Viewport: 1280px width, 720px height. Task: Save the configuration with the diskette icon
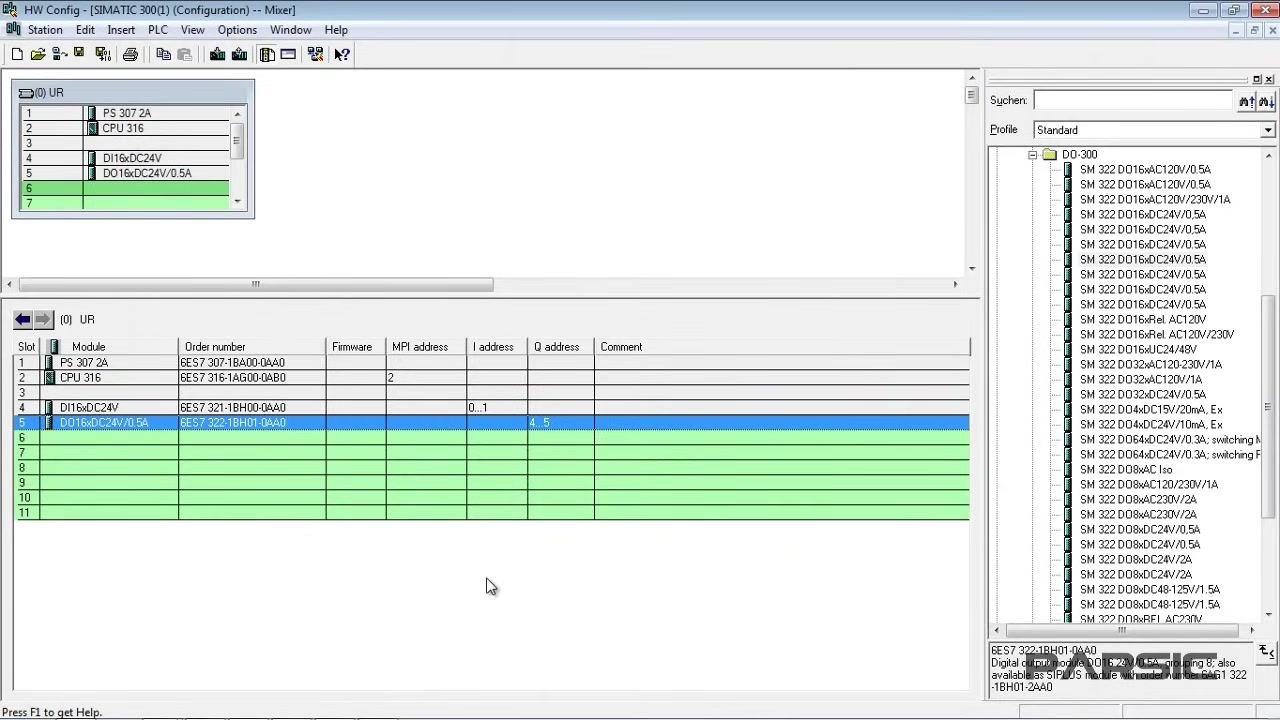79,54
